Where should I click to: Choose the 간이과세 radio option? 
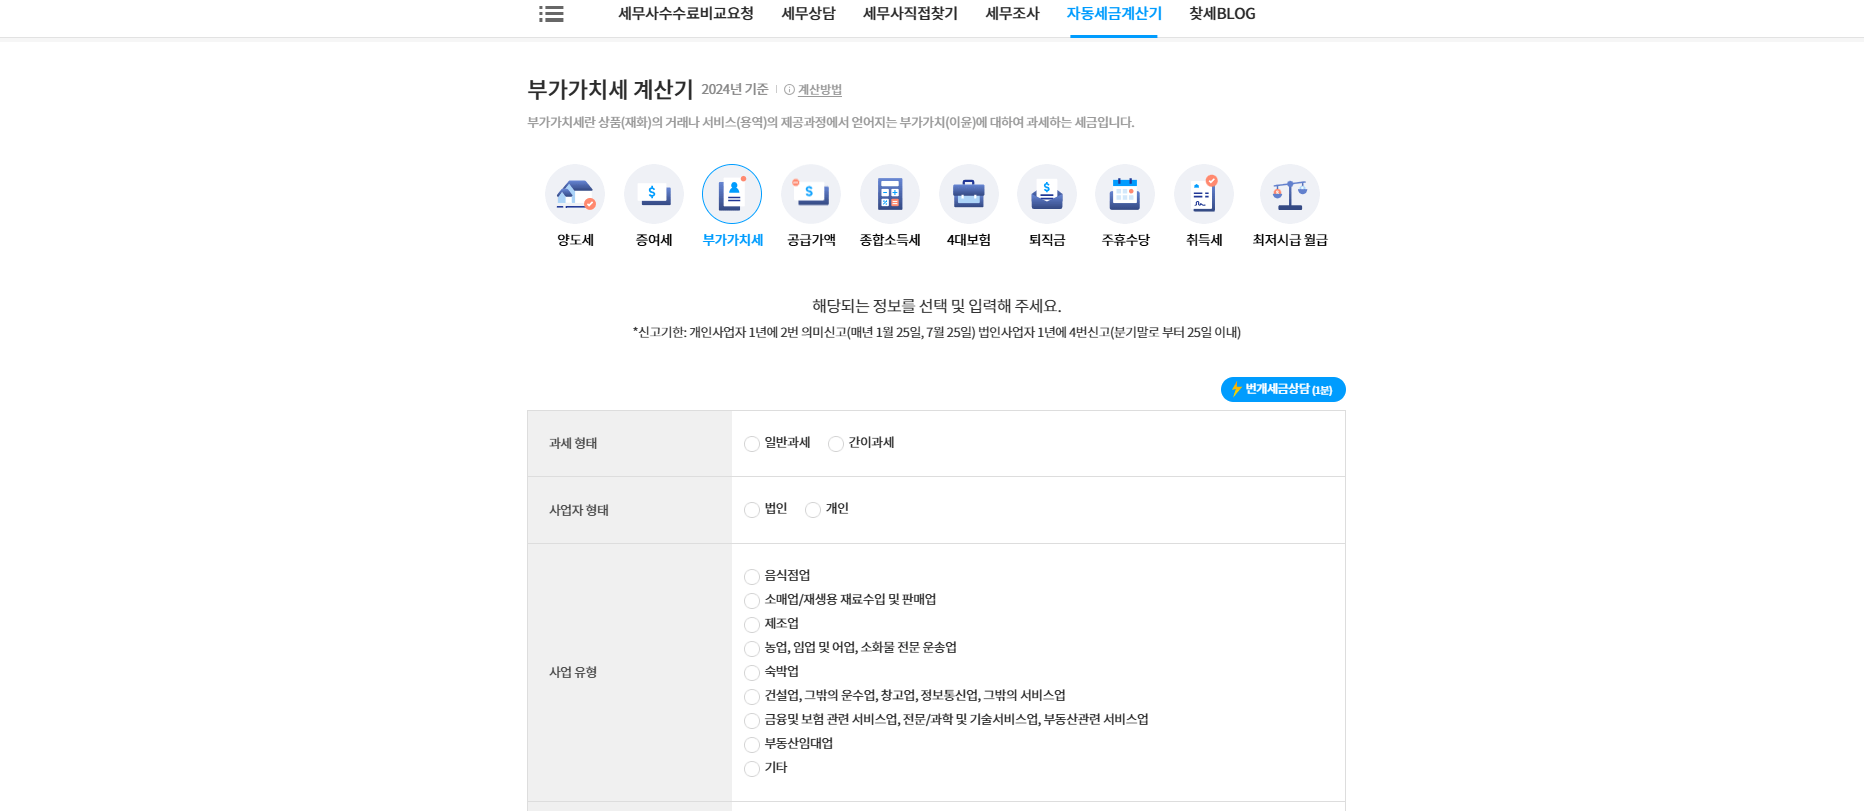pyautogui.click(x=836, y=444)
